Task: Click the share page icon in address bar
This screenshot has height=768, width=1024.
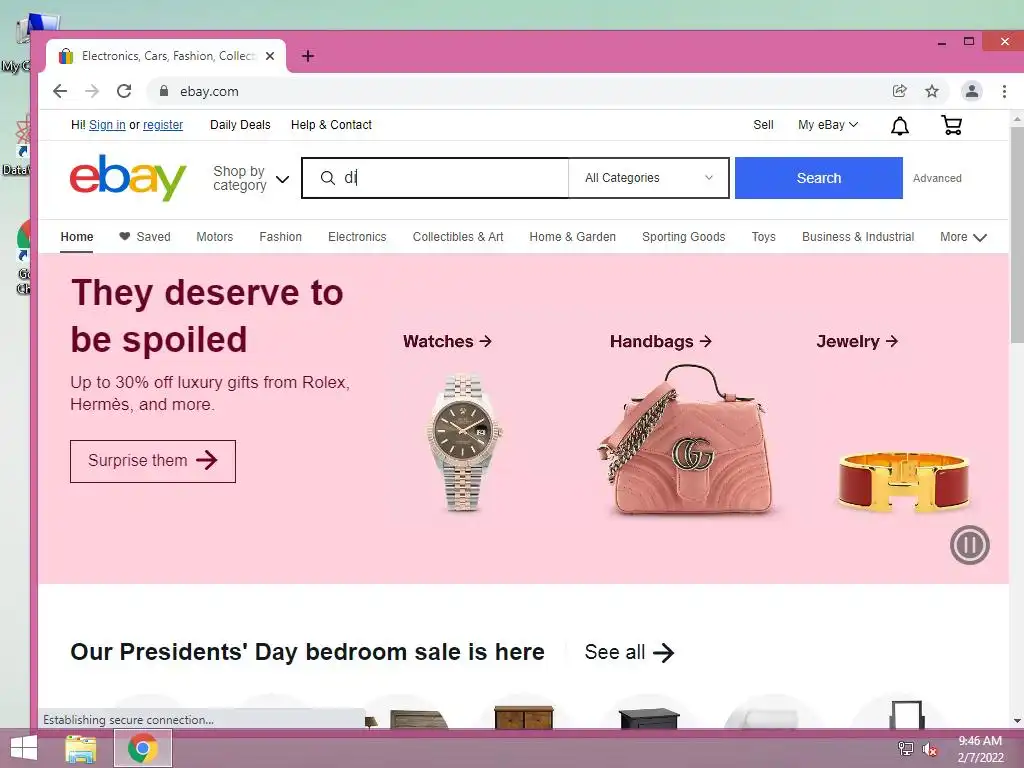Action: point(900,91)
